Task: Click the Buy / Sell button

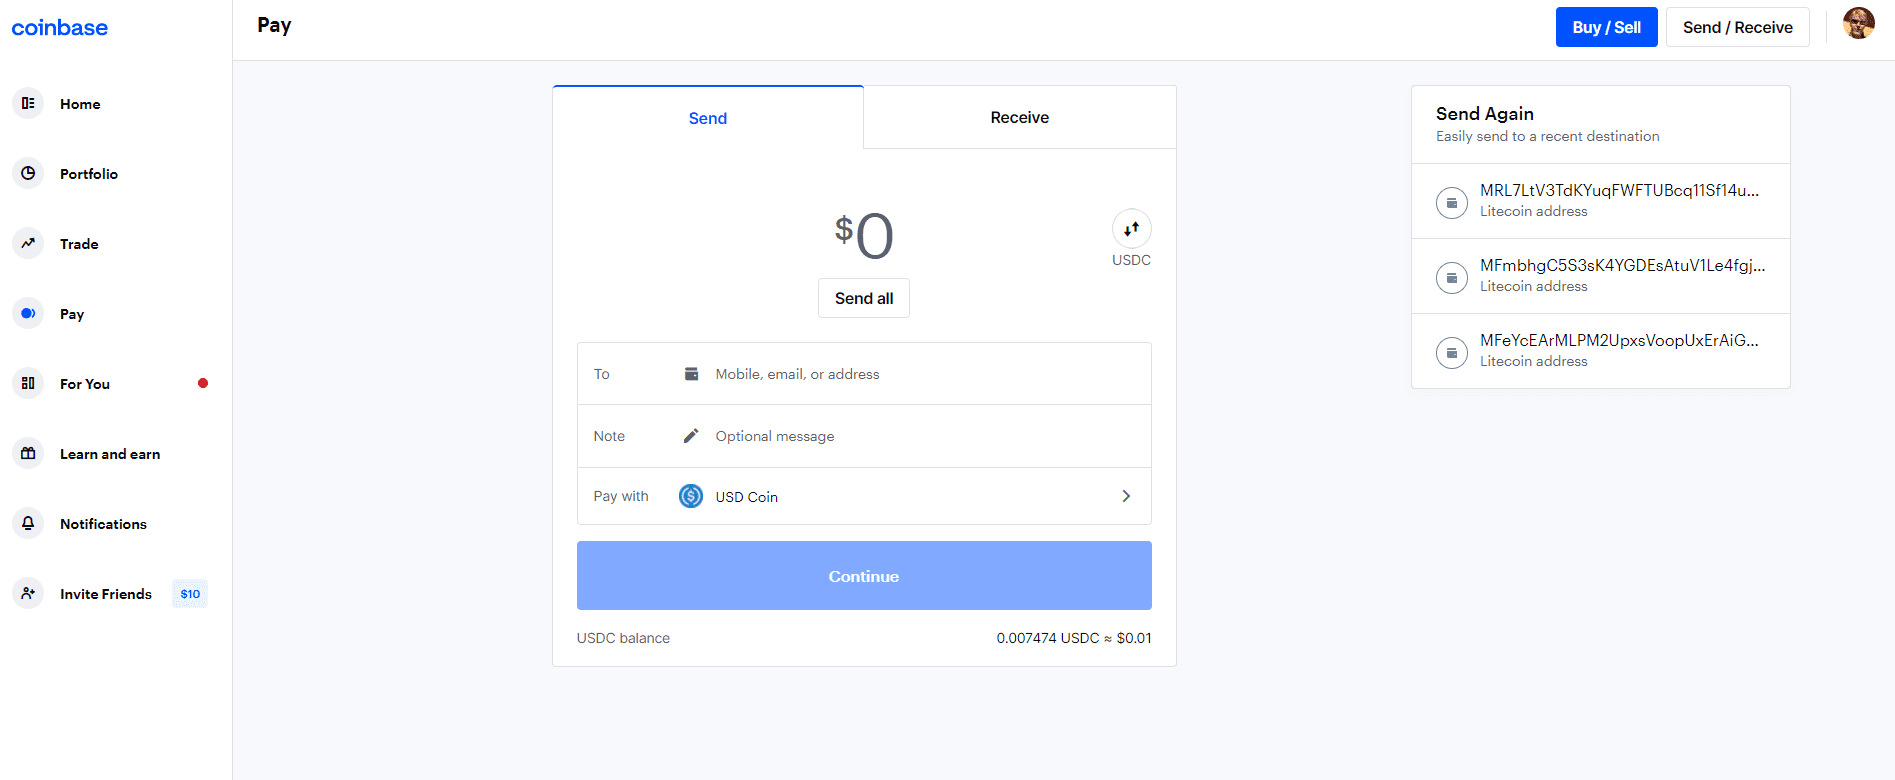Action: (1606, 27)
